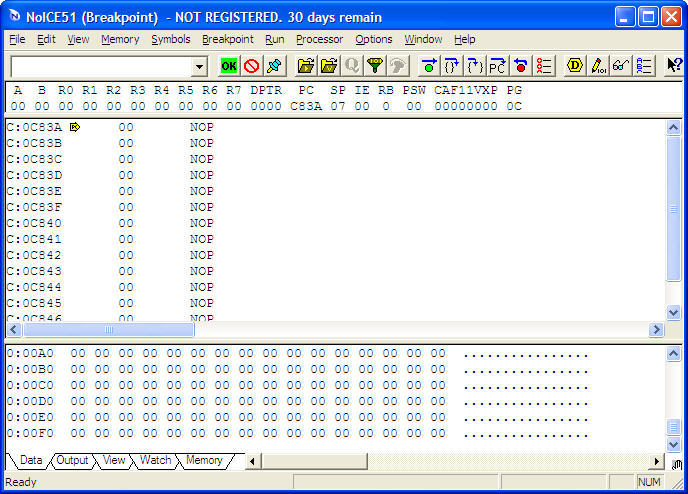Open the View menu
The height and width of the screenshot is (494, 688).
tap(78, 39)
